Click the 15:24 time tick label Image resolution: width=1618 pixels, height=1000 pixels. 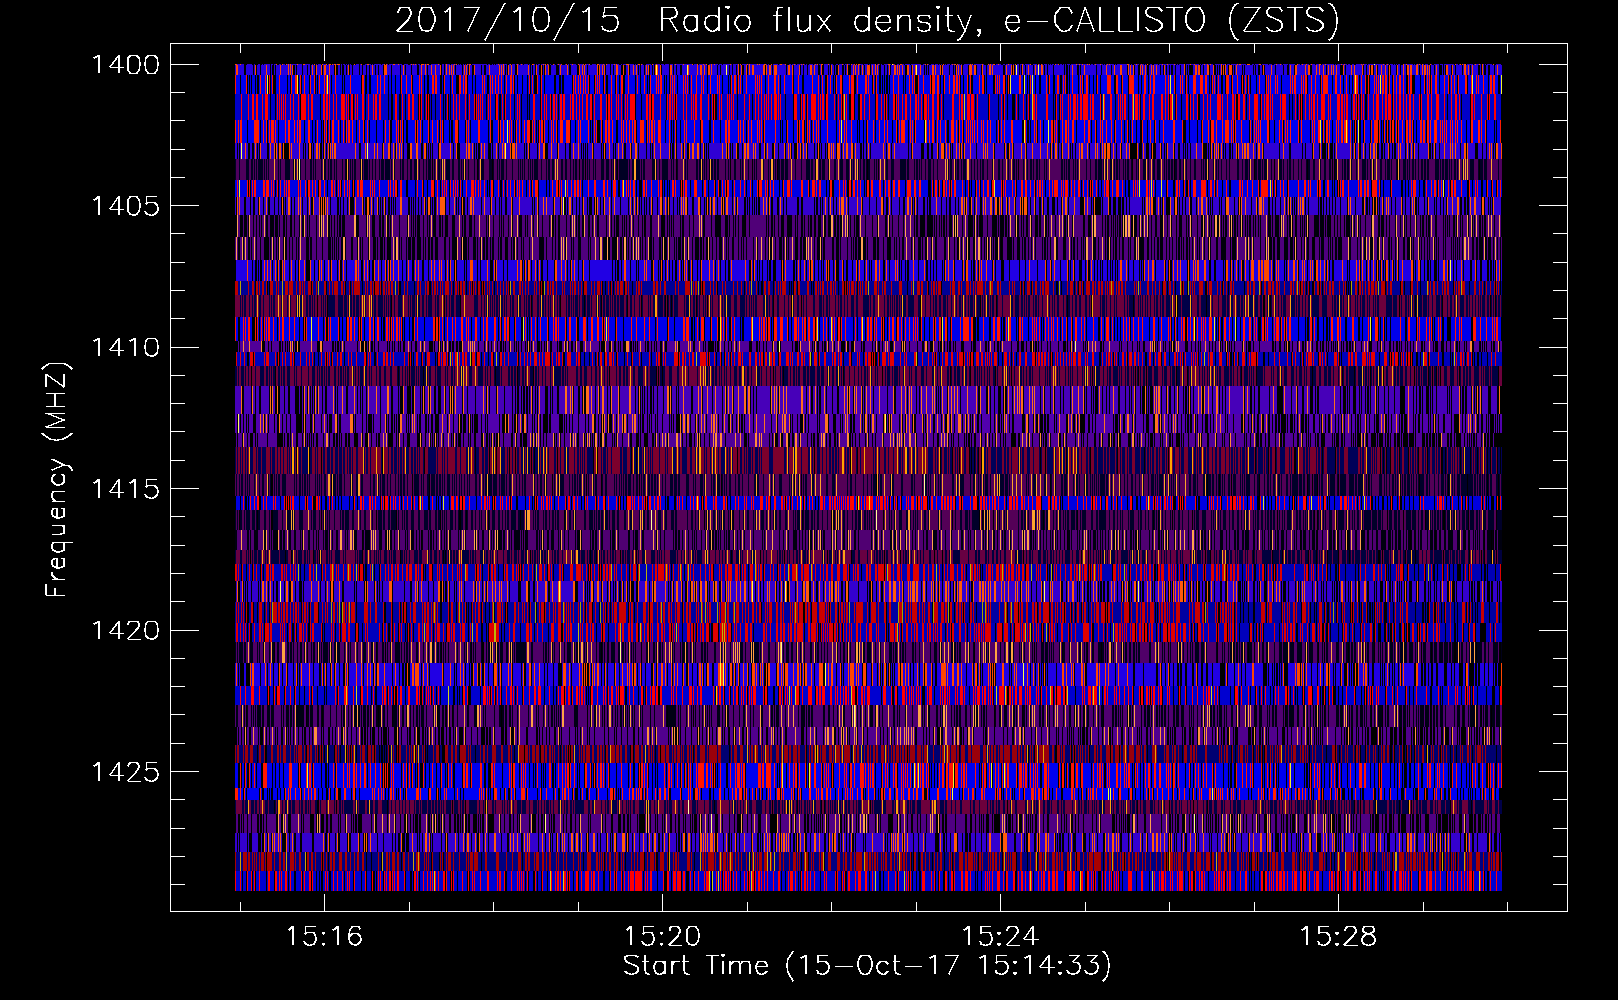(x=1000, y=937)
